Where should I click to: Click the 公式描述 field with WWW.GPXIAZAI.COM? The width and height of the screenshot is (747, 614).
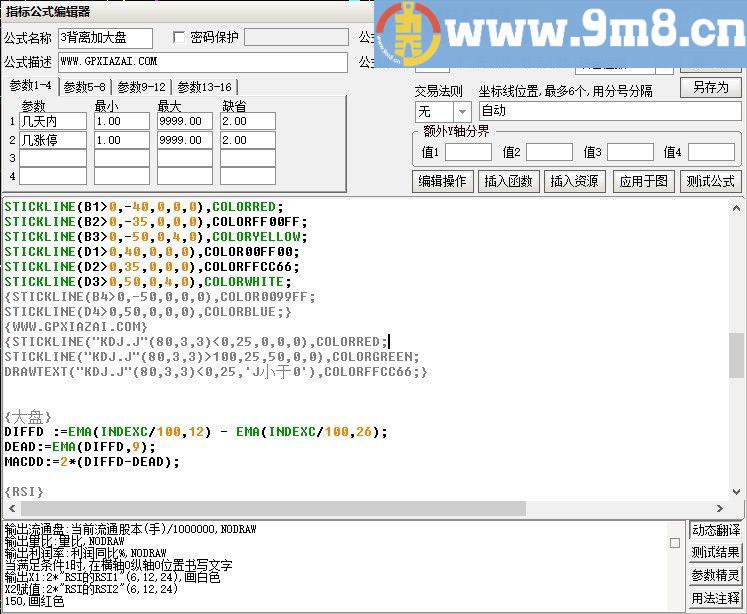(x=203, y=62)
